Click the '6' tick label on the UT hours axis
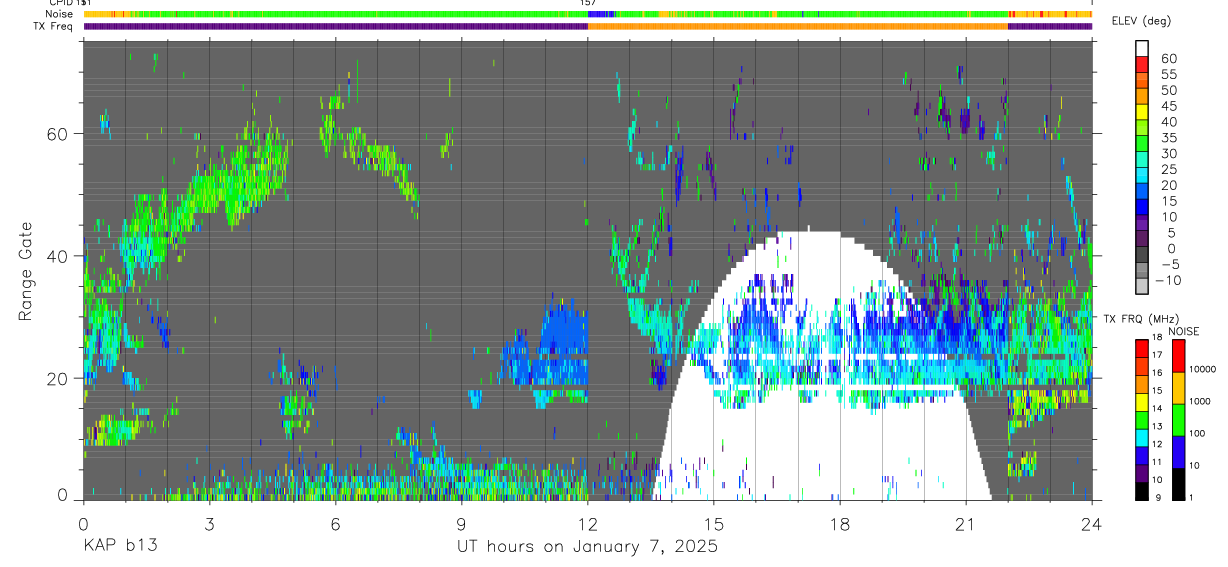 tap(335, 524)
